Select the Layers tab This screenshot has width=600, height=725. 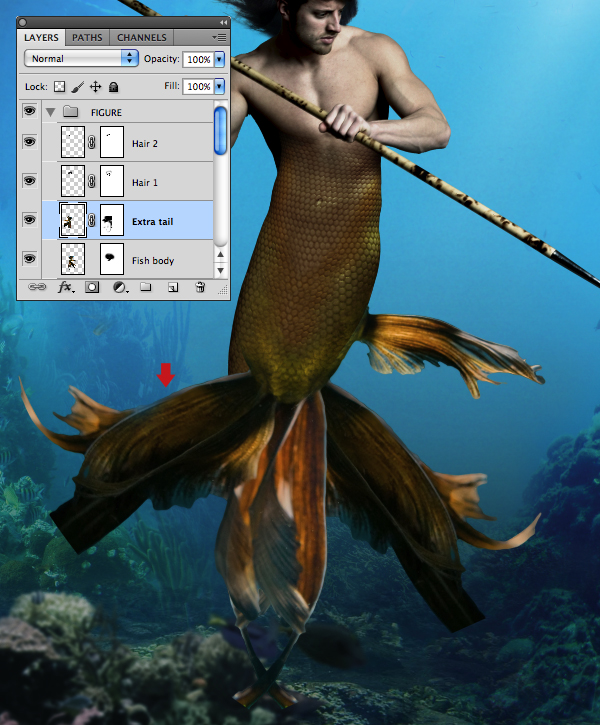click(x=41, y=37)
